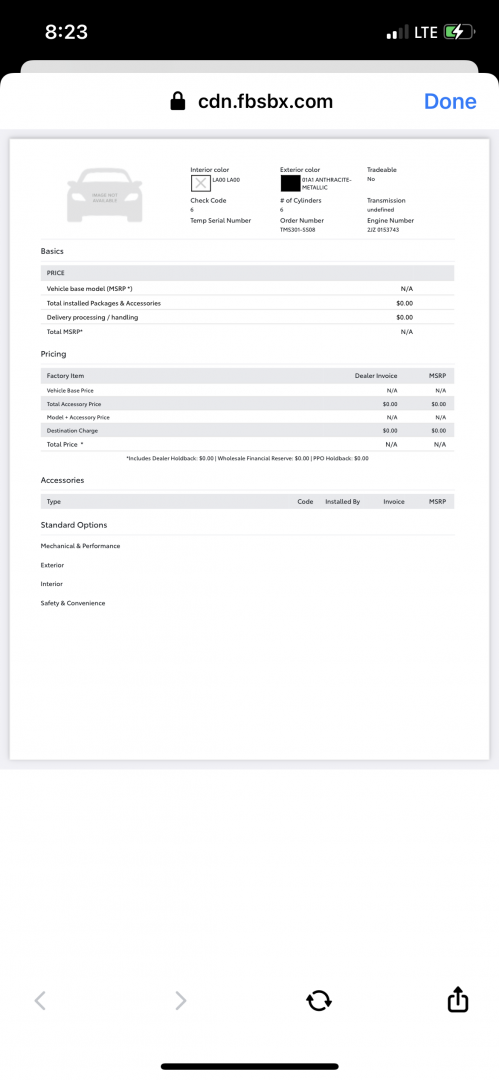This screenshot has height=1080, width=499.
Task: Tap the battery charging status icon
Action: tap(459, 32)
